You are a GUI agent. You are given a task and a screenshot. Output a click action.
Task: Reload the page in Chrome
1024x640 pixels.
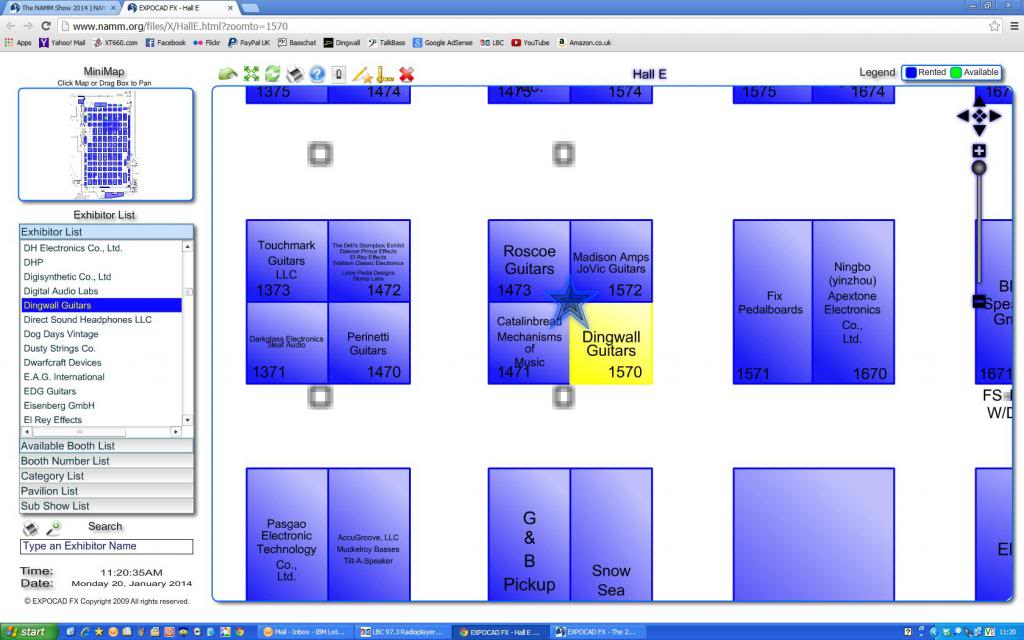(46, 26)
